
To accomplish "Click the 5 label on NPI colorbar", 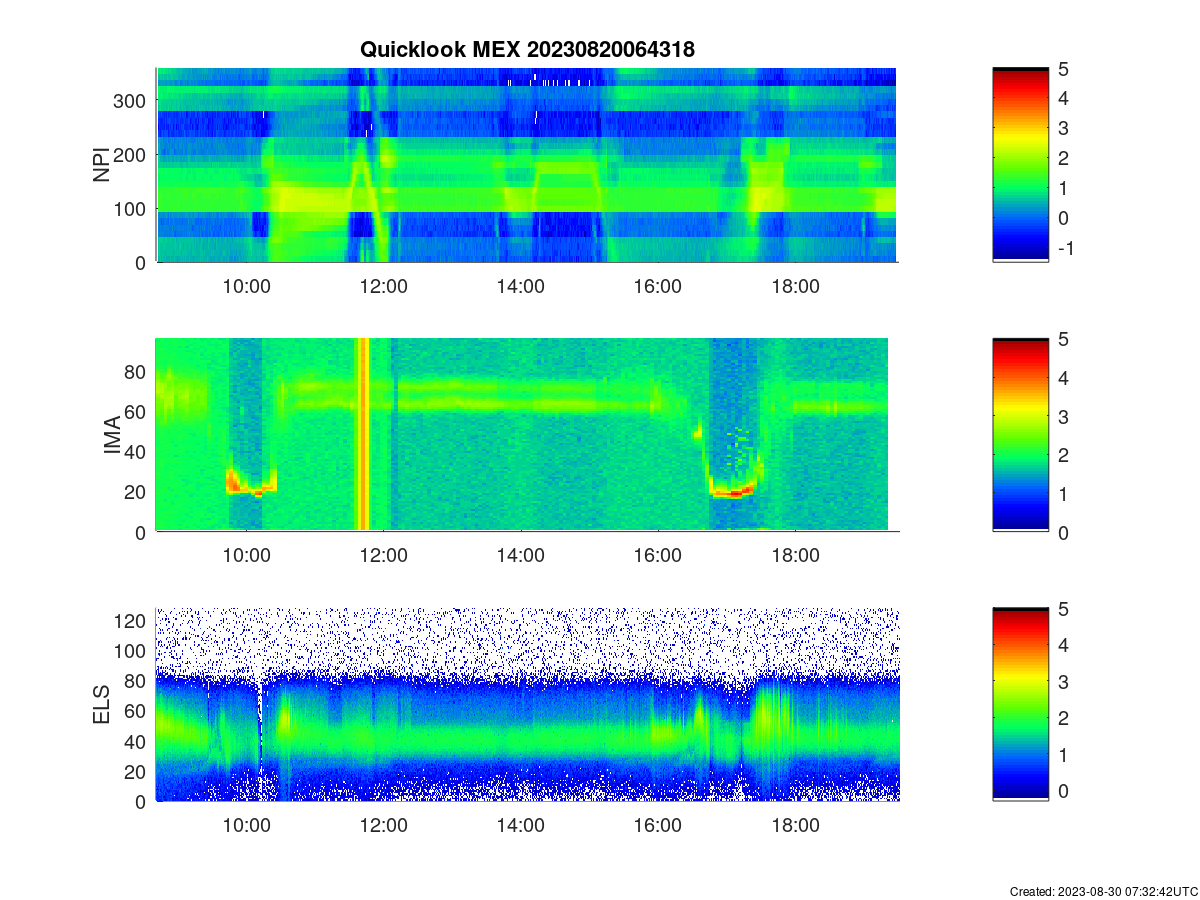I will (1064, 69).
